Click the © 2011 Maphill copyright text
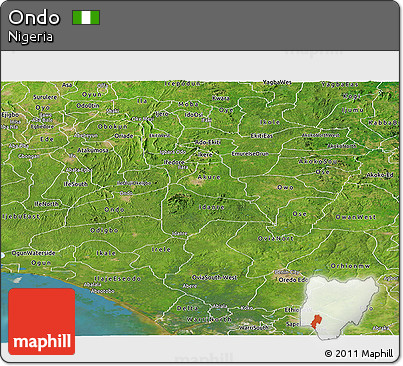The image size is (403, 366). [x=359, y=353]
